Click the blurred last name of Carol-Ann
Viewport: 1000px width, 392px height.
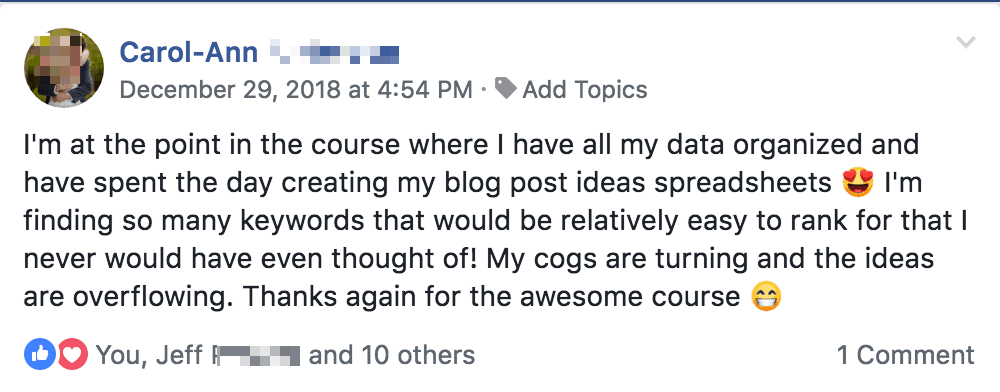tap(335, 52)
